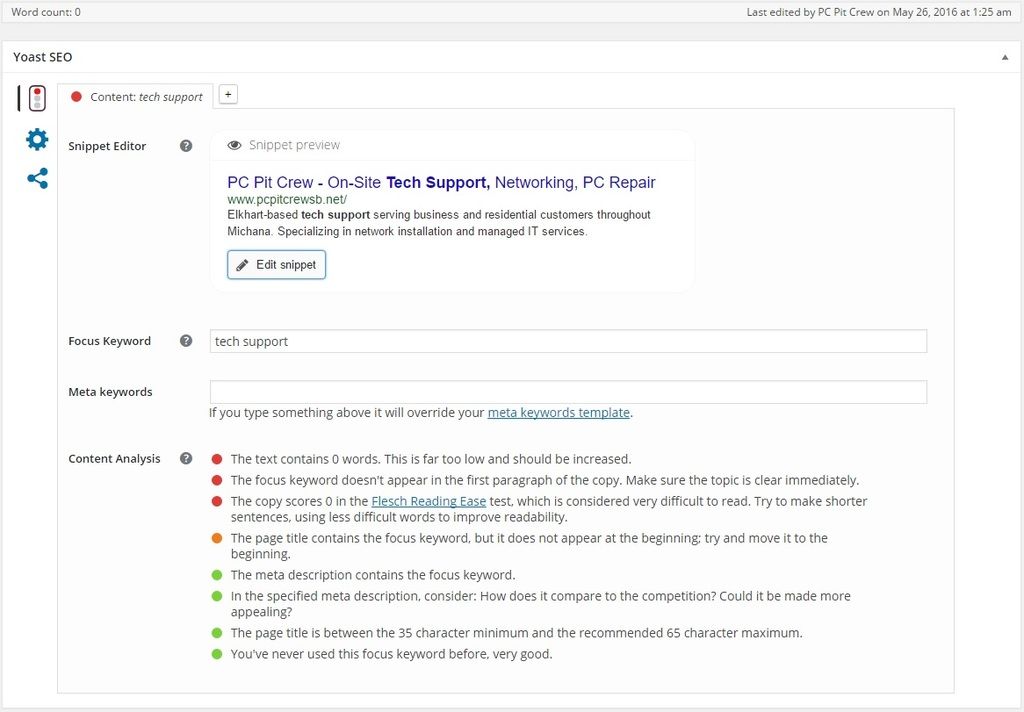Screen dimensions: 1024x712
Task: Click the Meta keywords label
Action: [110, 391]
